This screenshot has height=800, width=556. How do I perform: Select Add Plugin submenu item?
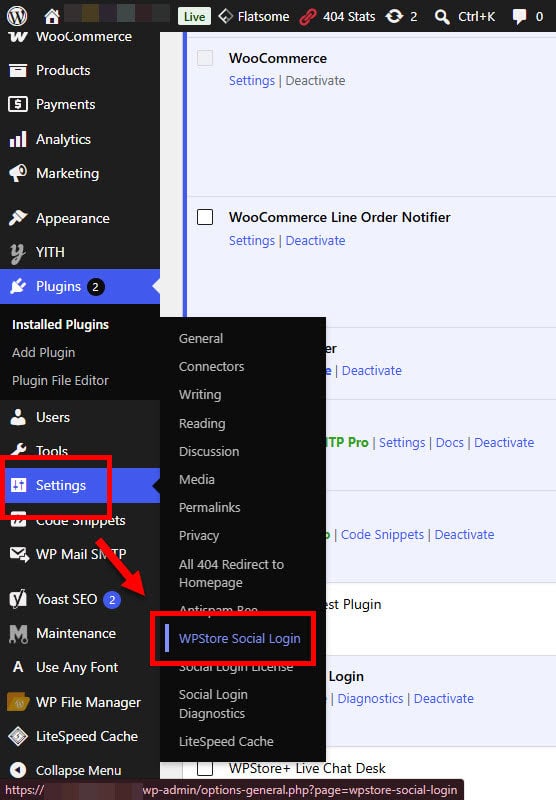(x=43, y=353)
